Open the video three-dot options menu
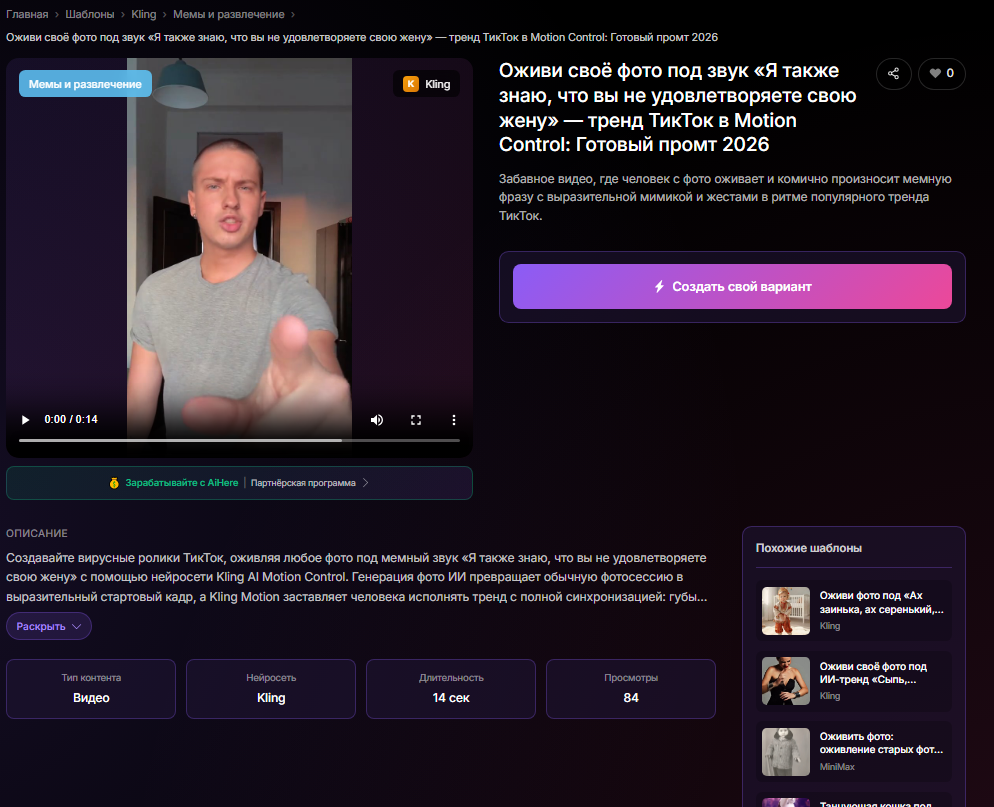 click(454, 420)
